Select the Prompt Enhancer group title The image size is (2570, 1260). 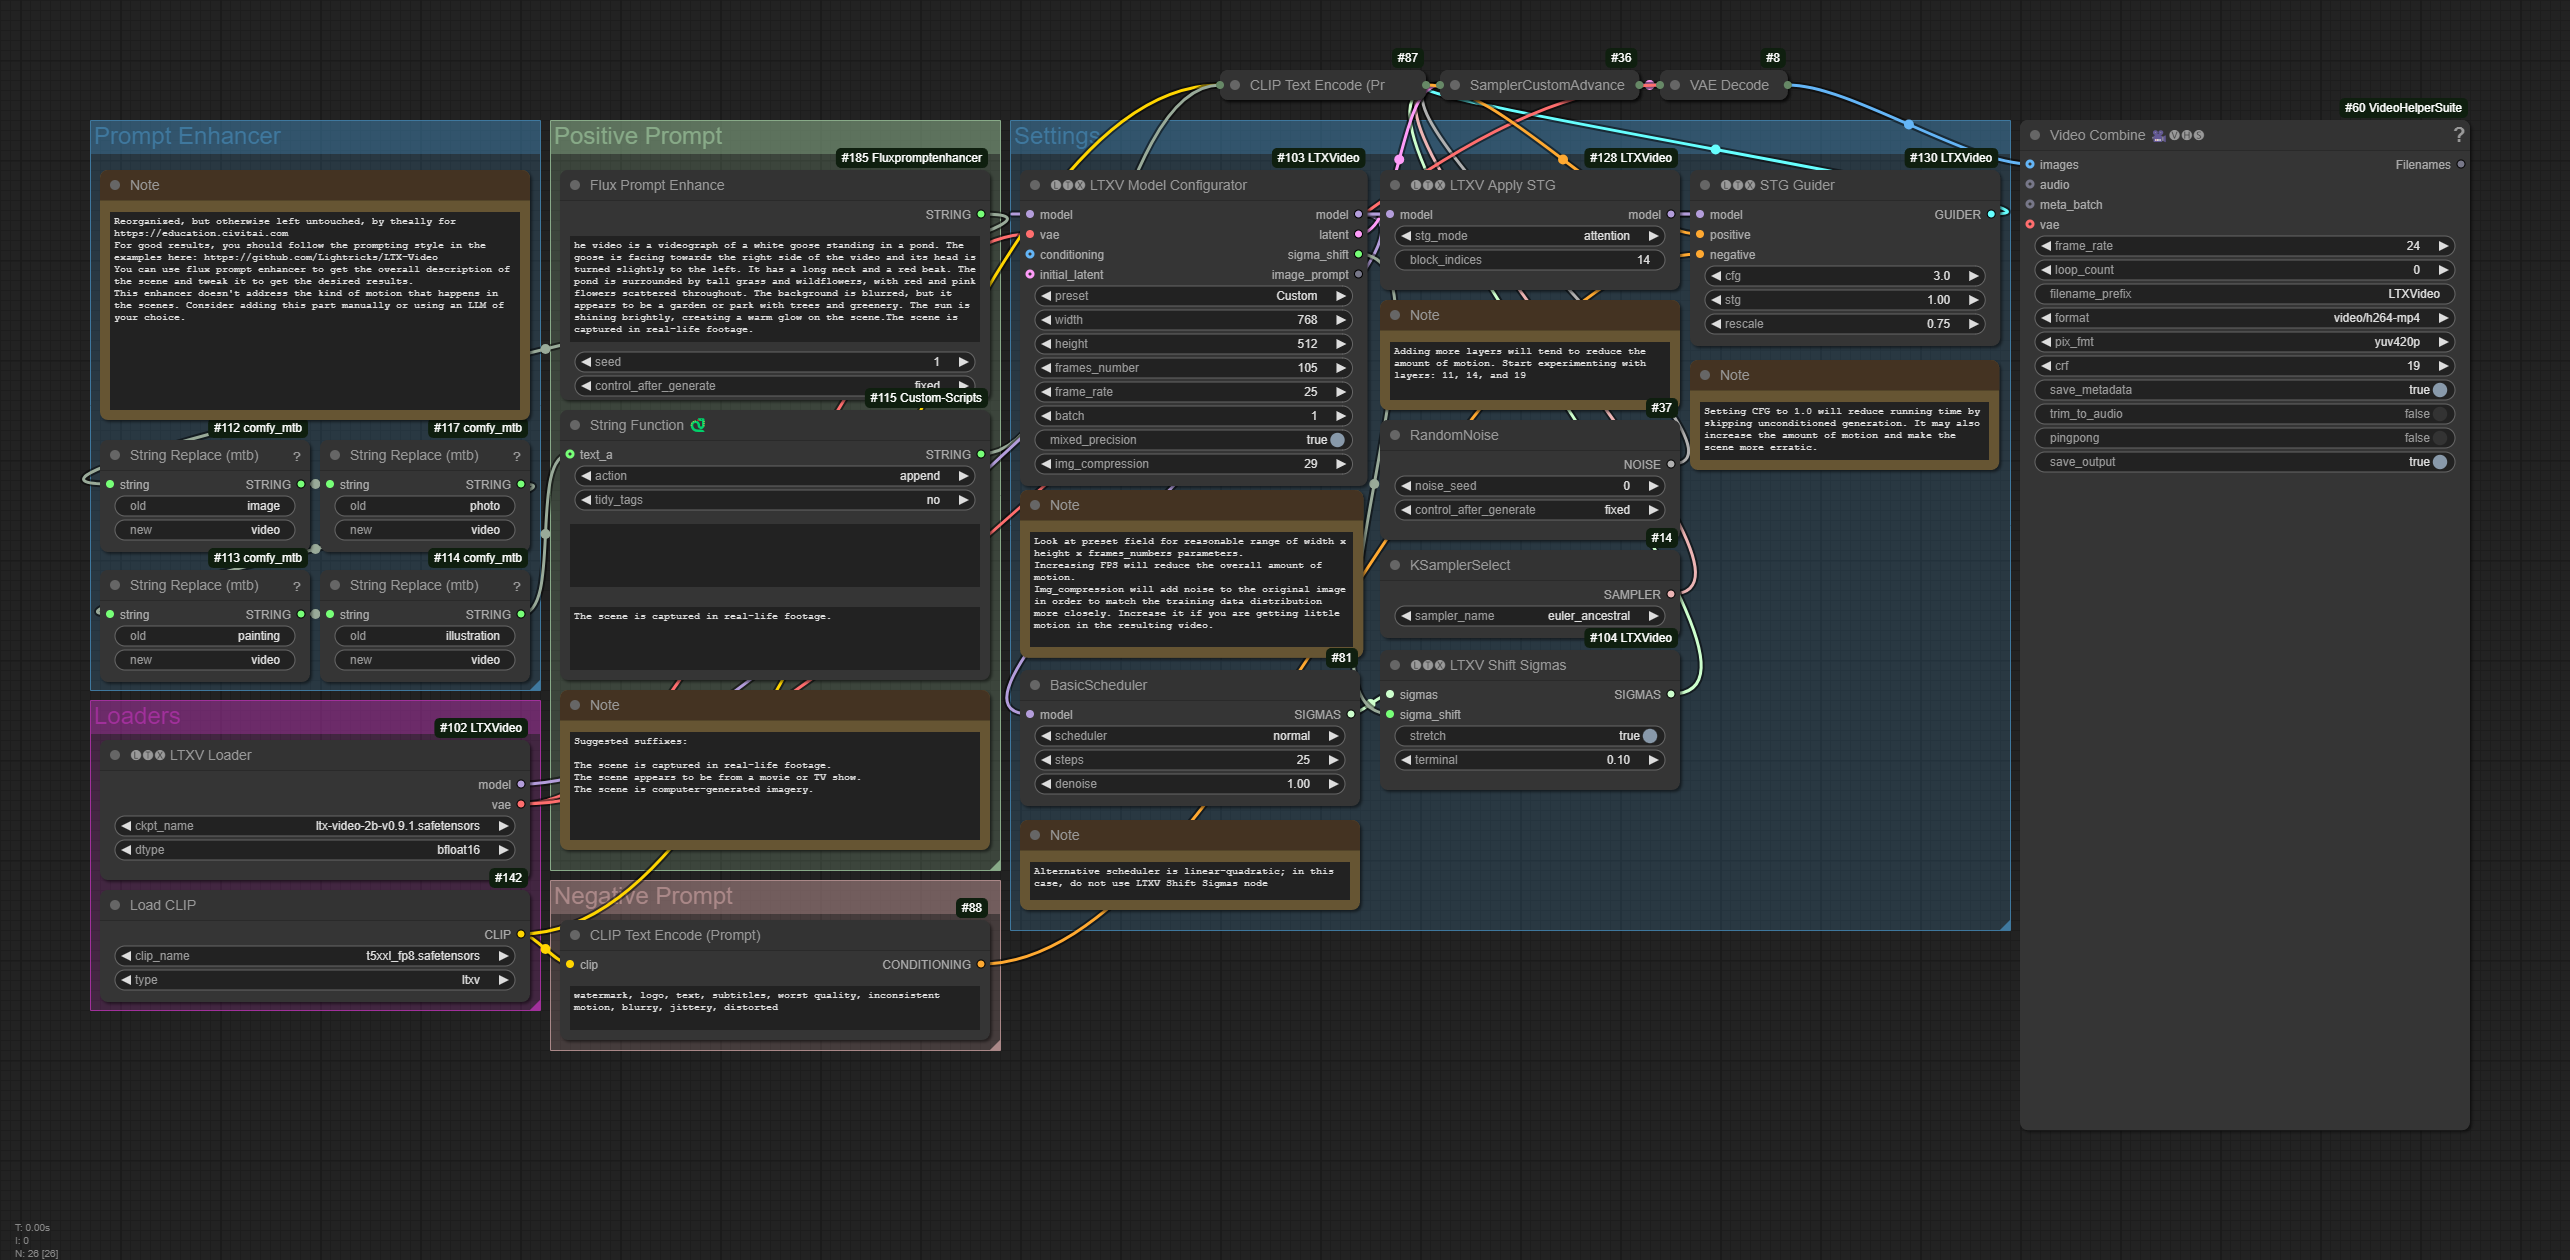point(187,136)
